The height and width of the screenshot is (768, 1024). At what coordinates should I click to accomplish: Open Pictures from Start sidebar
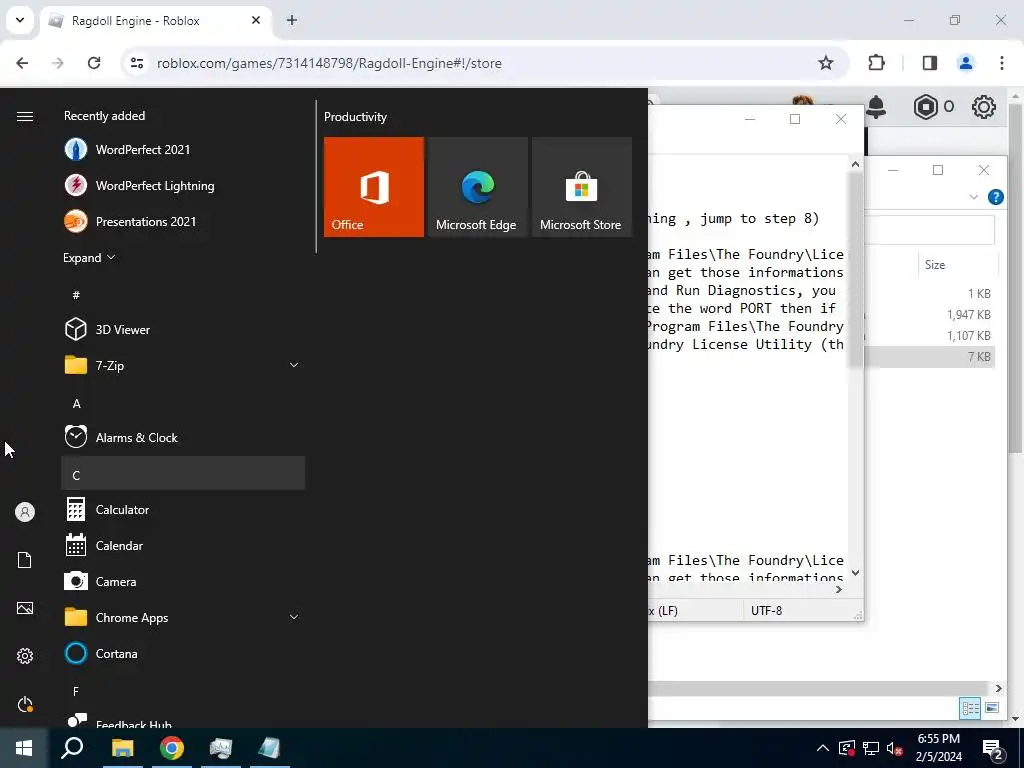[x=25, y=608]
